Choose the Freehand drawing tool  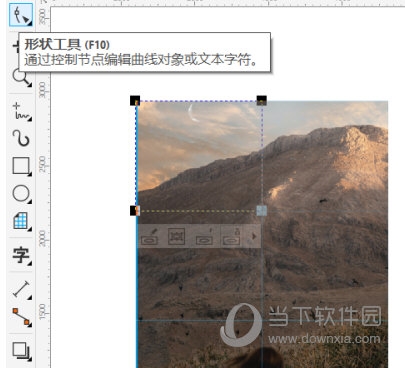pyautogui.click(x=22, y=112)
